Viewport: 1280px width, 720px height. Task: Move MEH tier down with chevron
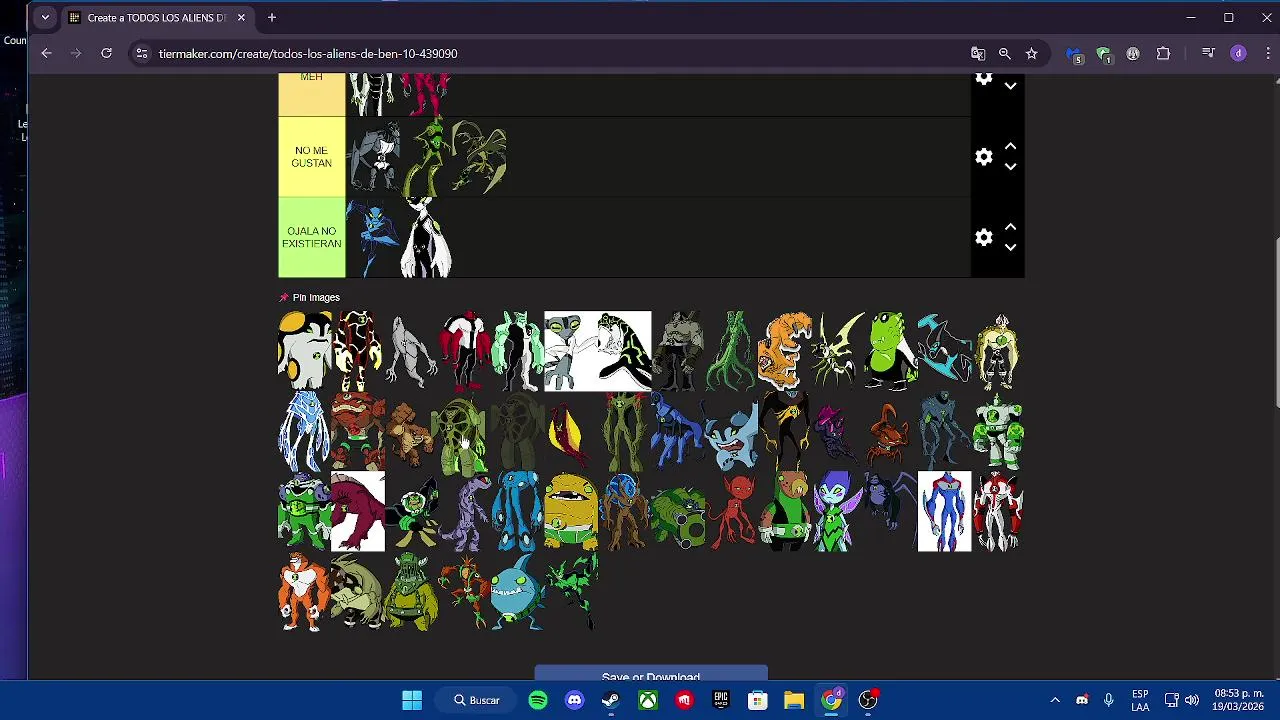pyautogui.click(x=1010, y=86)
